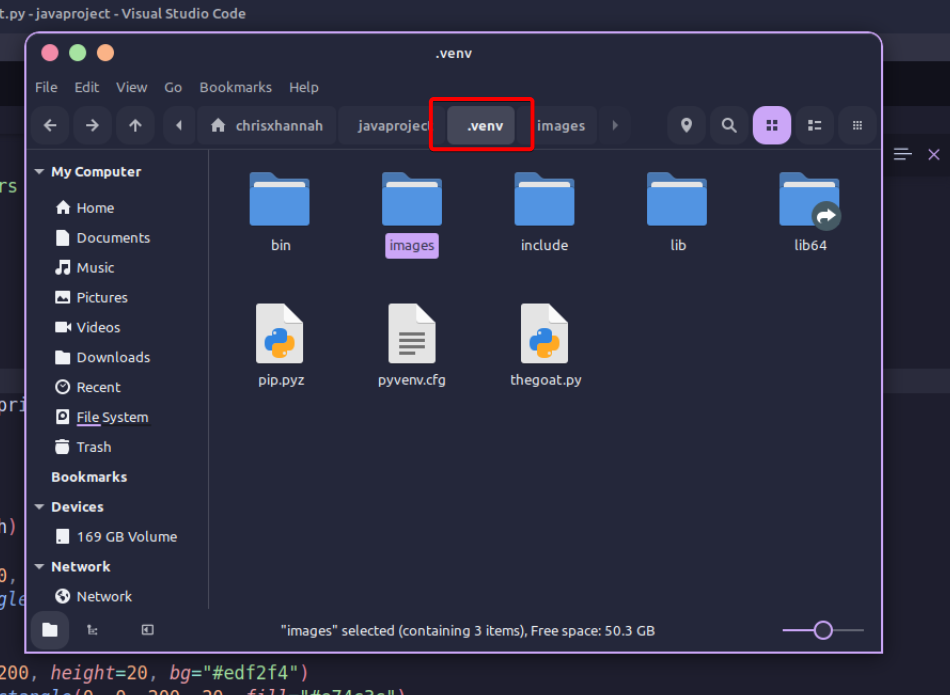Open the bin folder
The height and width of the screenshot is (695, 950).
pos(280,211)
